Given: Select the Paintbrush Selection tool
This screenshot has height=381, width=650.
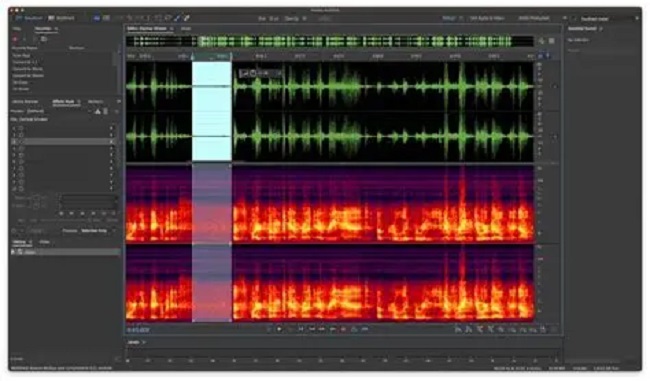Looking at the screenshot, I should click(x=177, y=18).
